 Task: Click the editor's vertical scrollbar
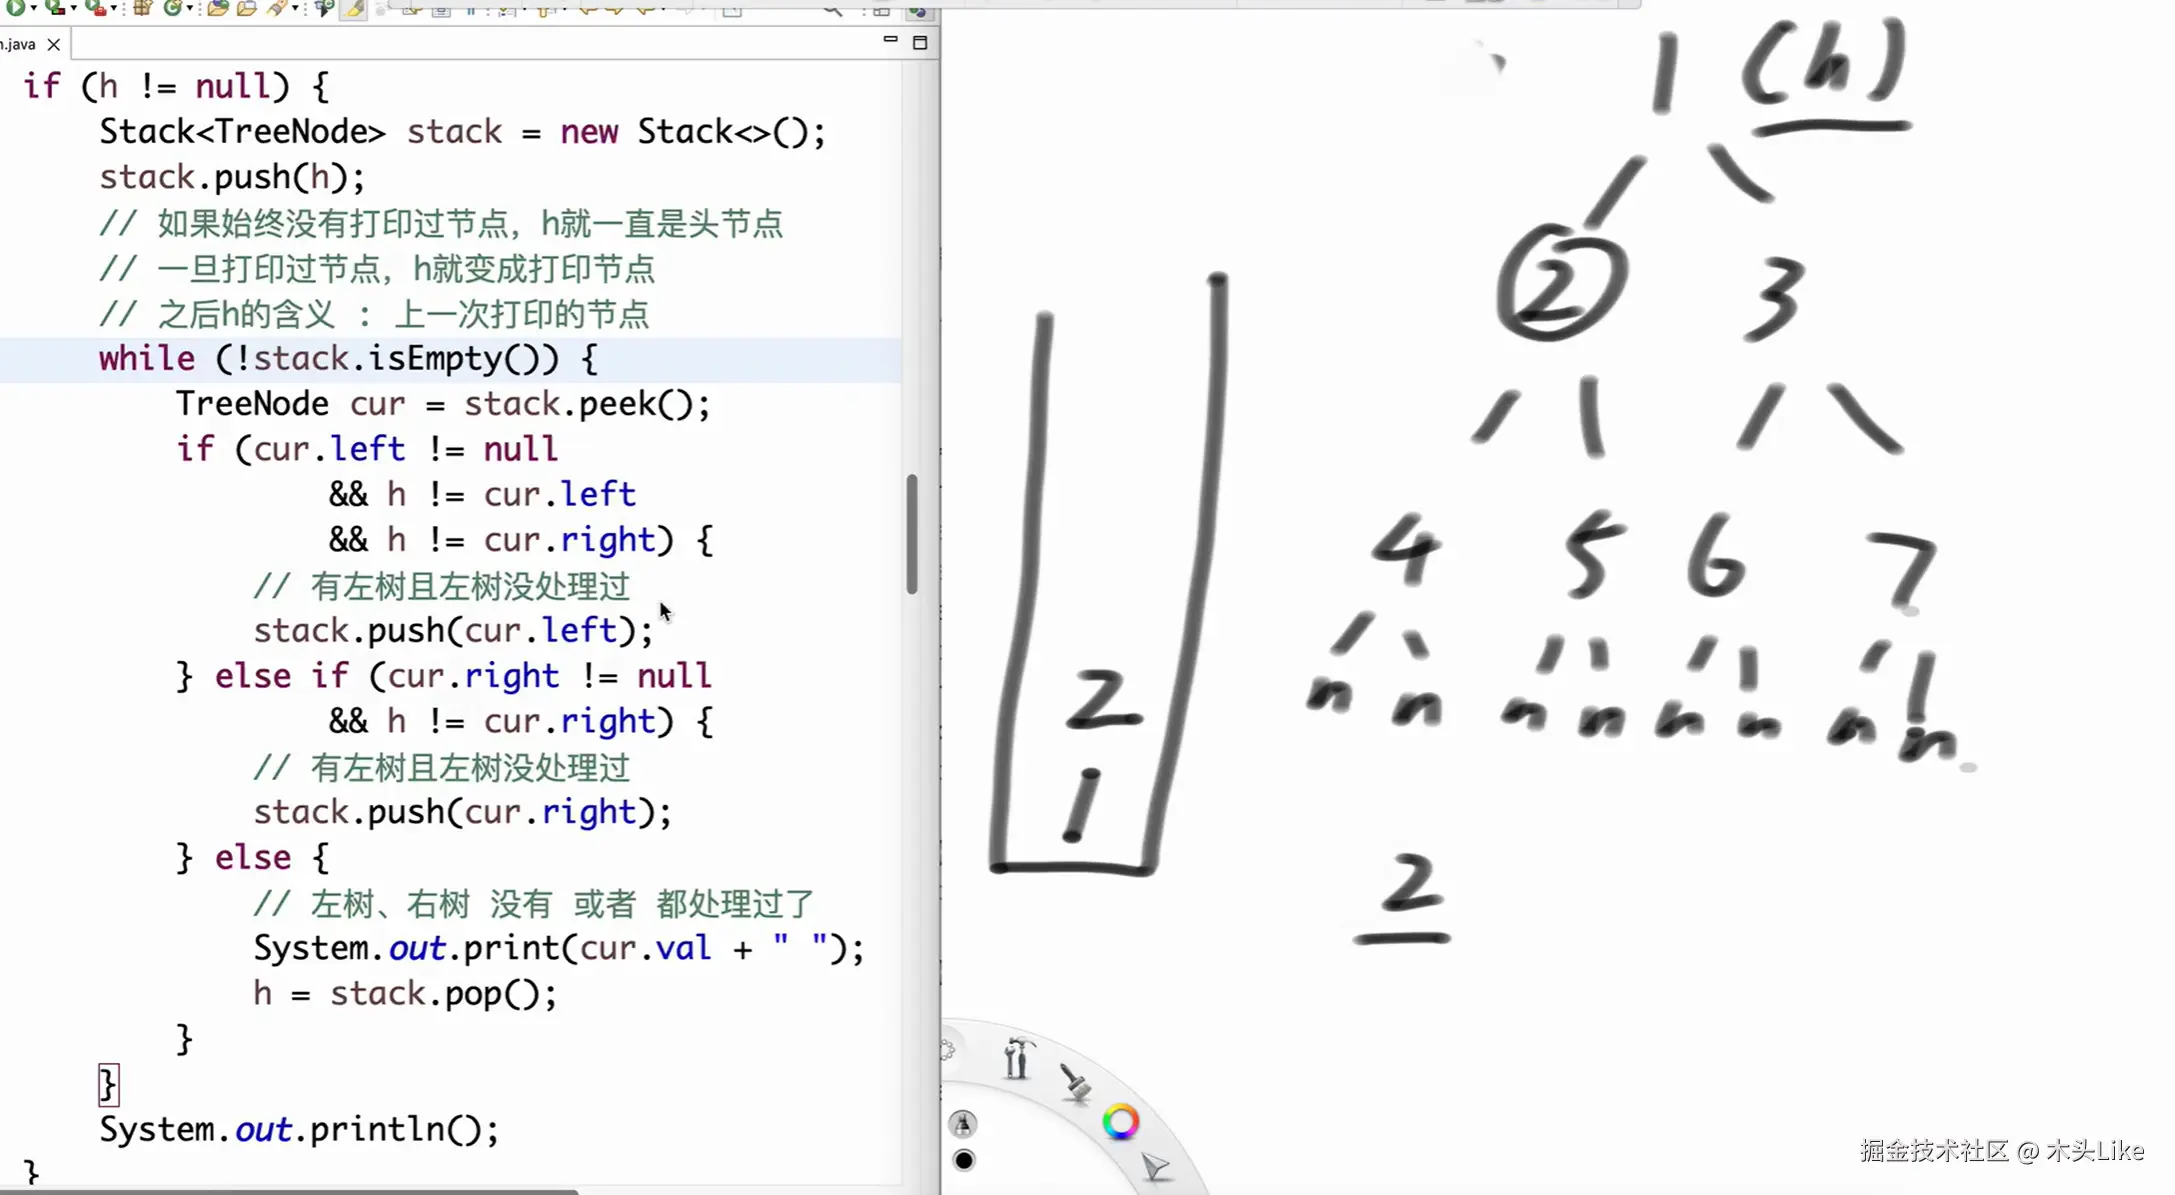click(x=913, y=530)
